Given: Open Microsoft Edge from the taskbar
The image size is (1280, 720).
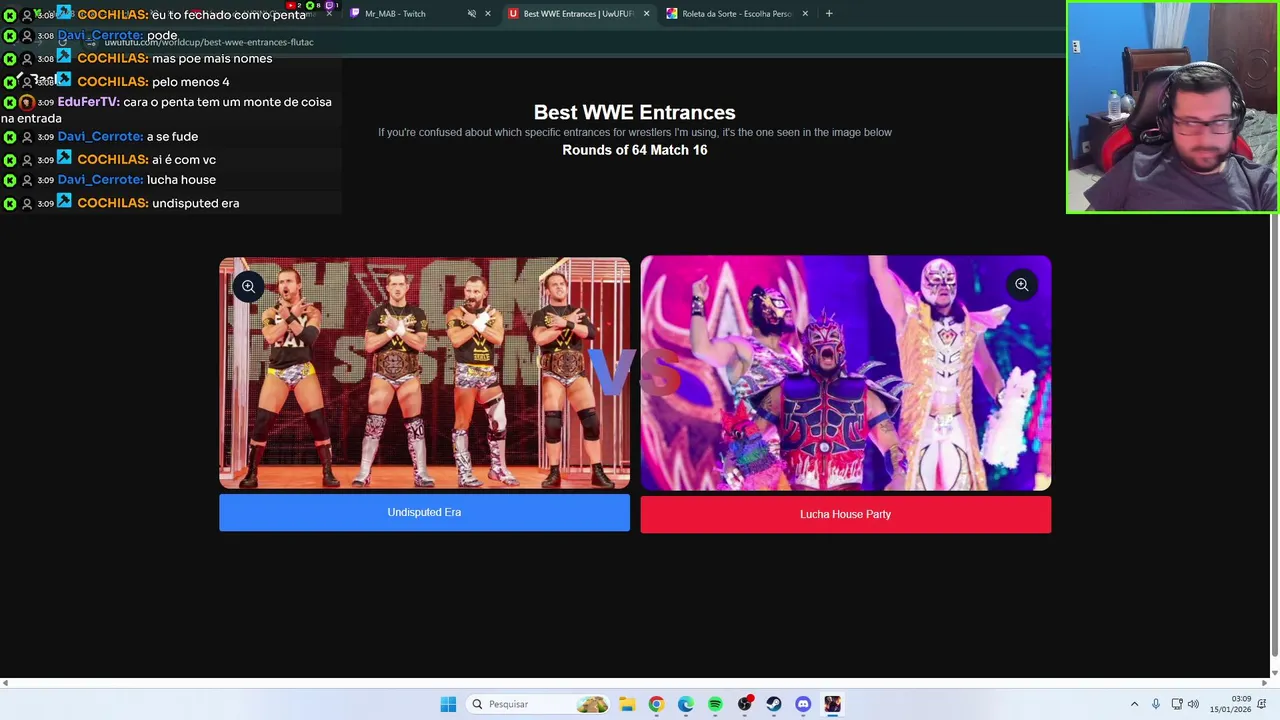Looking at the screenshot, I should click(685, 704).
